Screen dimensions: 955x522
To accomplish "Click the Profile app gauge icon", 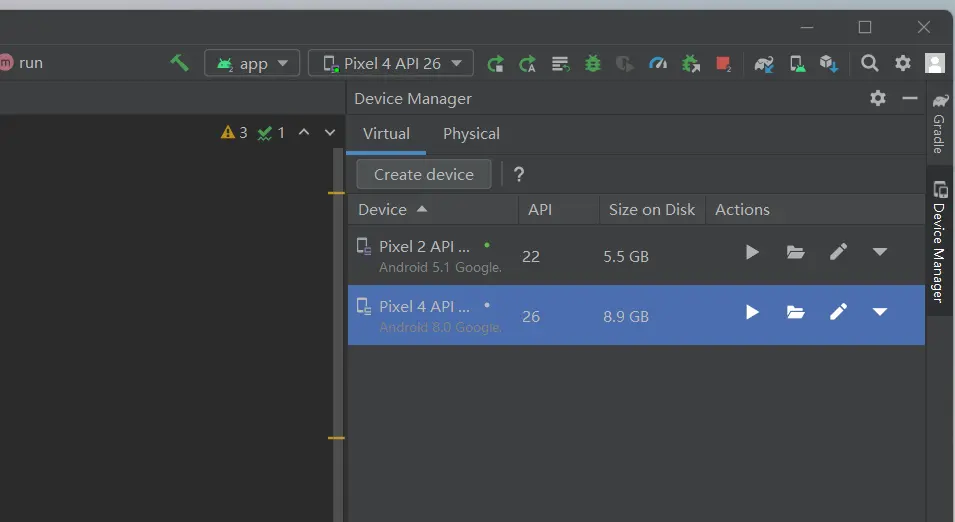I will click(x=657, y=64).
